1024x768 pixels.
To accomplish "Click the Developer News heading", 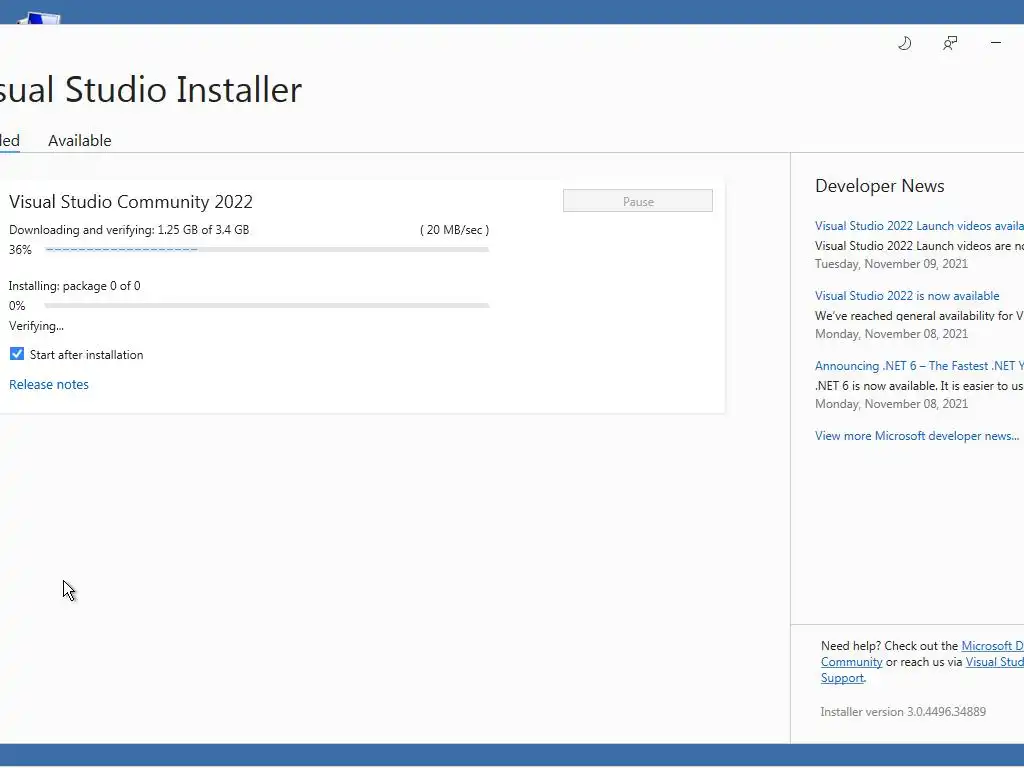I will 880,186.
